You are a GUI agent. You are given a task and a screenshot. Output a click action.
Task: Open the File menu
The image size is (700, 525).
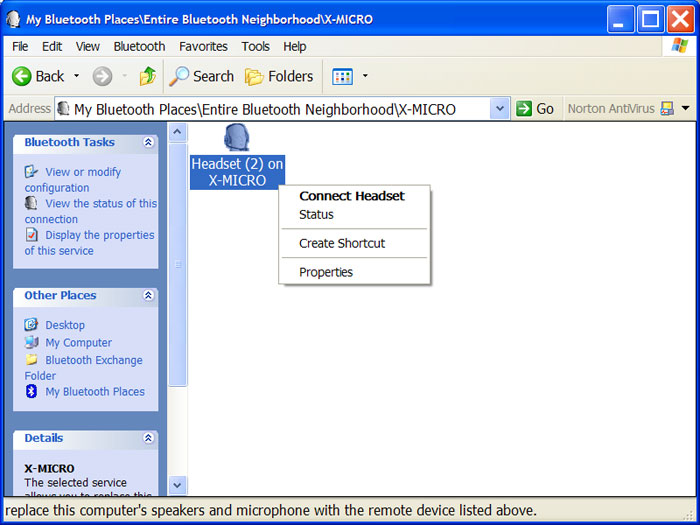[x=20, y=46]
